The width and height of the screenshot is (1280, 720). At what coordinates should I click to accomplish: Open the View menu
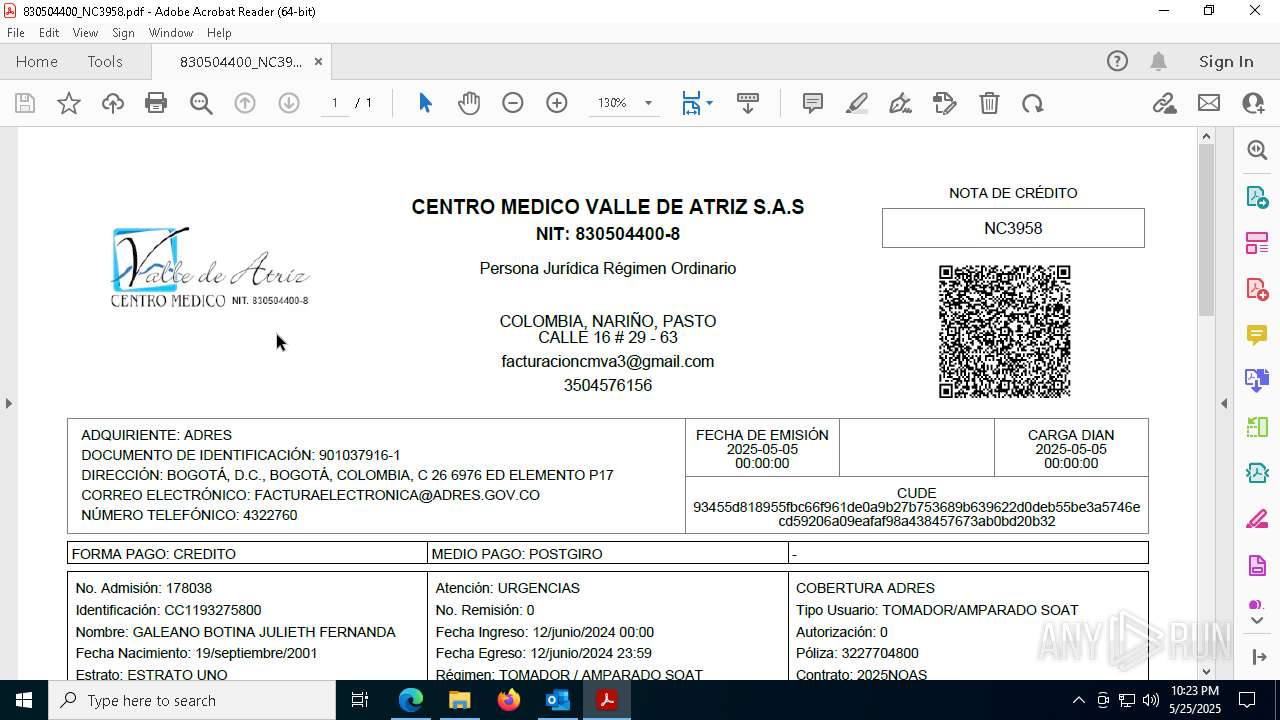pos(85,33)
